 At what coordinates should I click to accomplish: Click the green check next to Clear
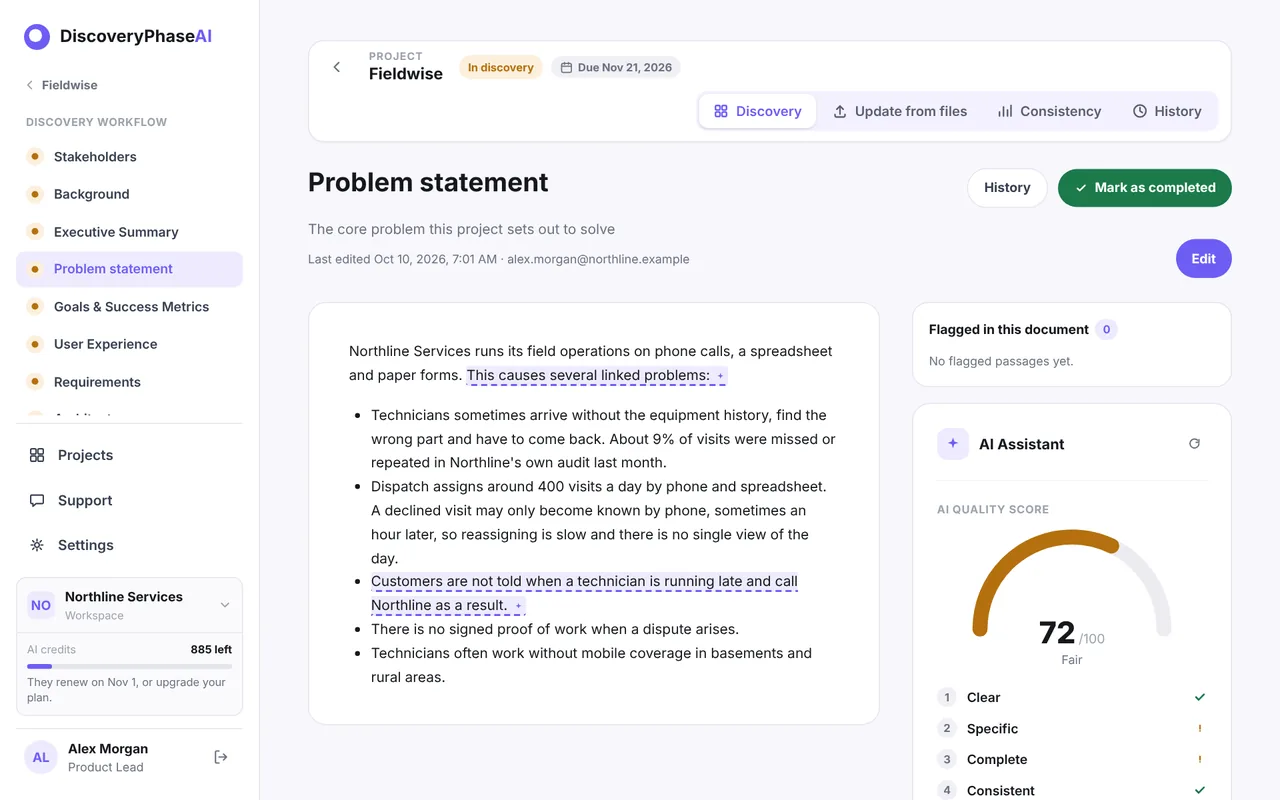pos(1200,697)
